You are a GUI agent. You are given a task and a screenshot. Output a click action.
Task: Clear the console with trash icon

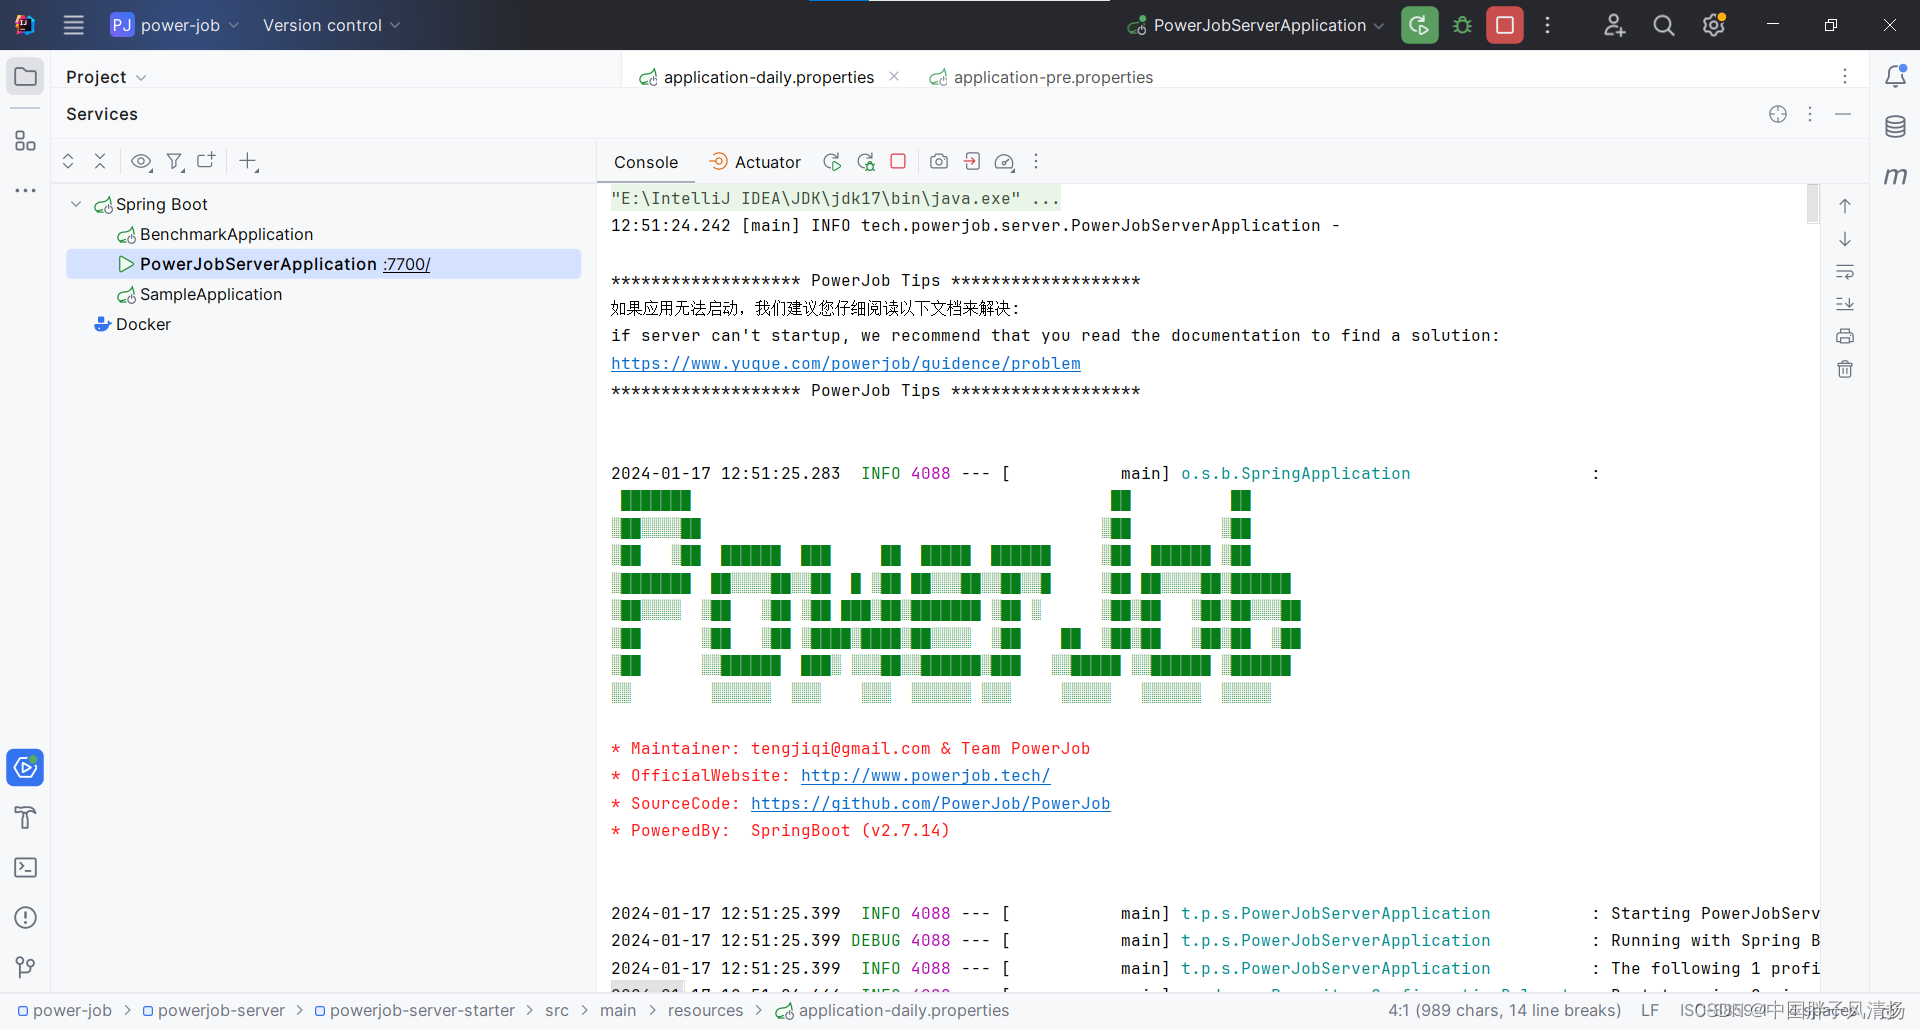[x=1845, y=369]
